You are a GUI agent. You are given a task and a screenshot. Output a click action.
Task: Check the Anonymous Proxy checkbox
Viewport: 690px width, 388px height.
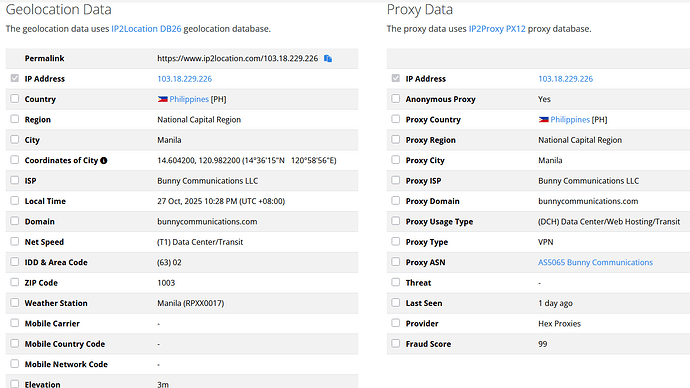point(396,99)
